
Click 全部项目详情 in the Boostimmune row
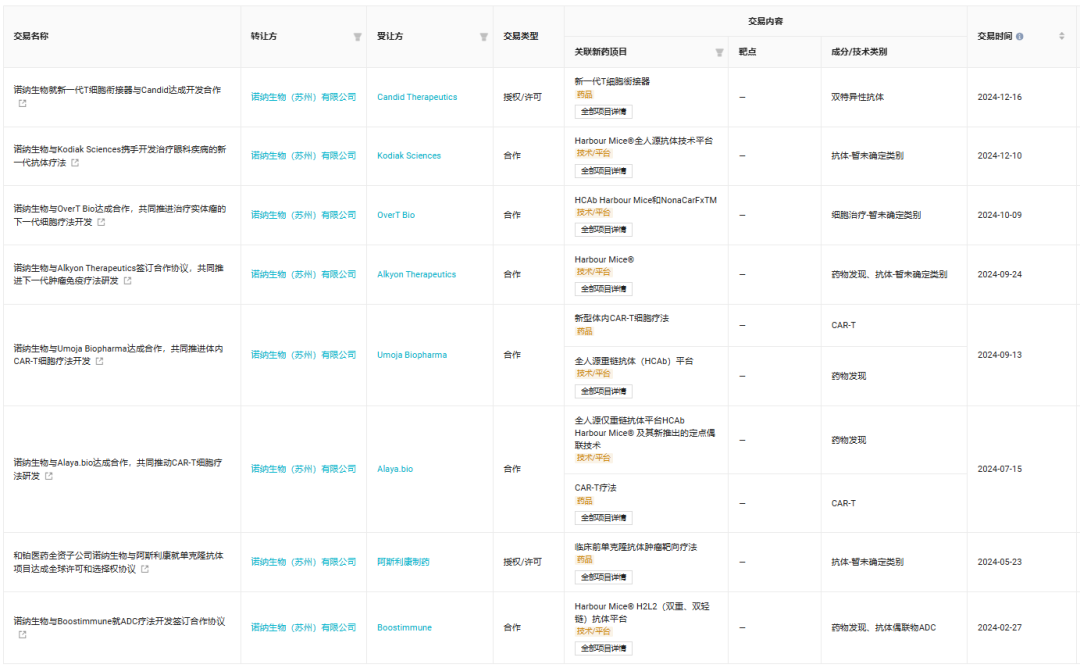click(x=603, y=649)
